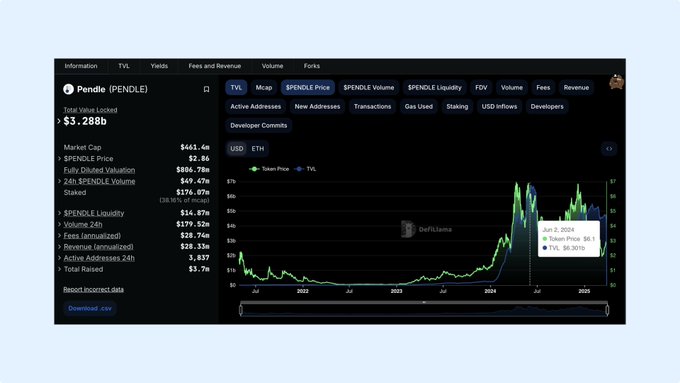Enable the $PENDLE Liquidity metric
Screen dimensions: 680x383
point(435,88)
